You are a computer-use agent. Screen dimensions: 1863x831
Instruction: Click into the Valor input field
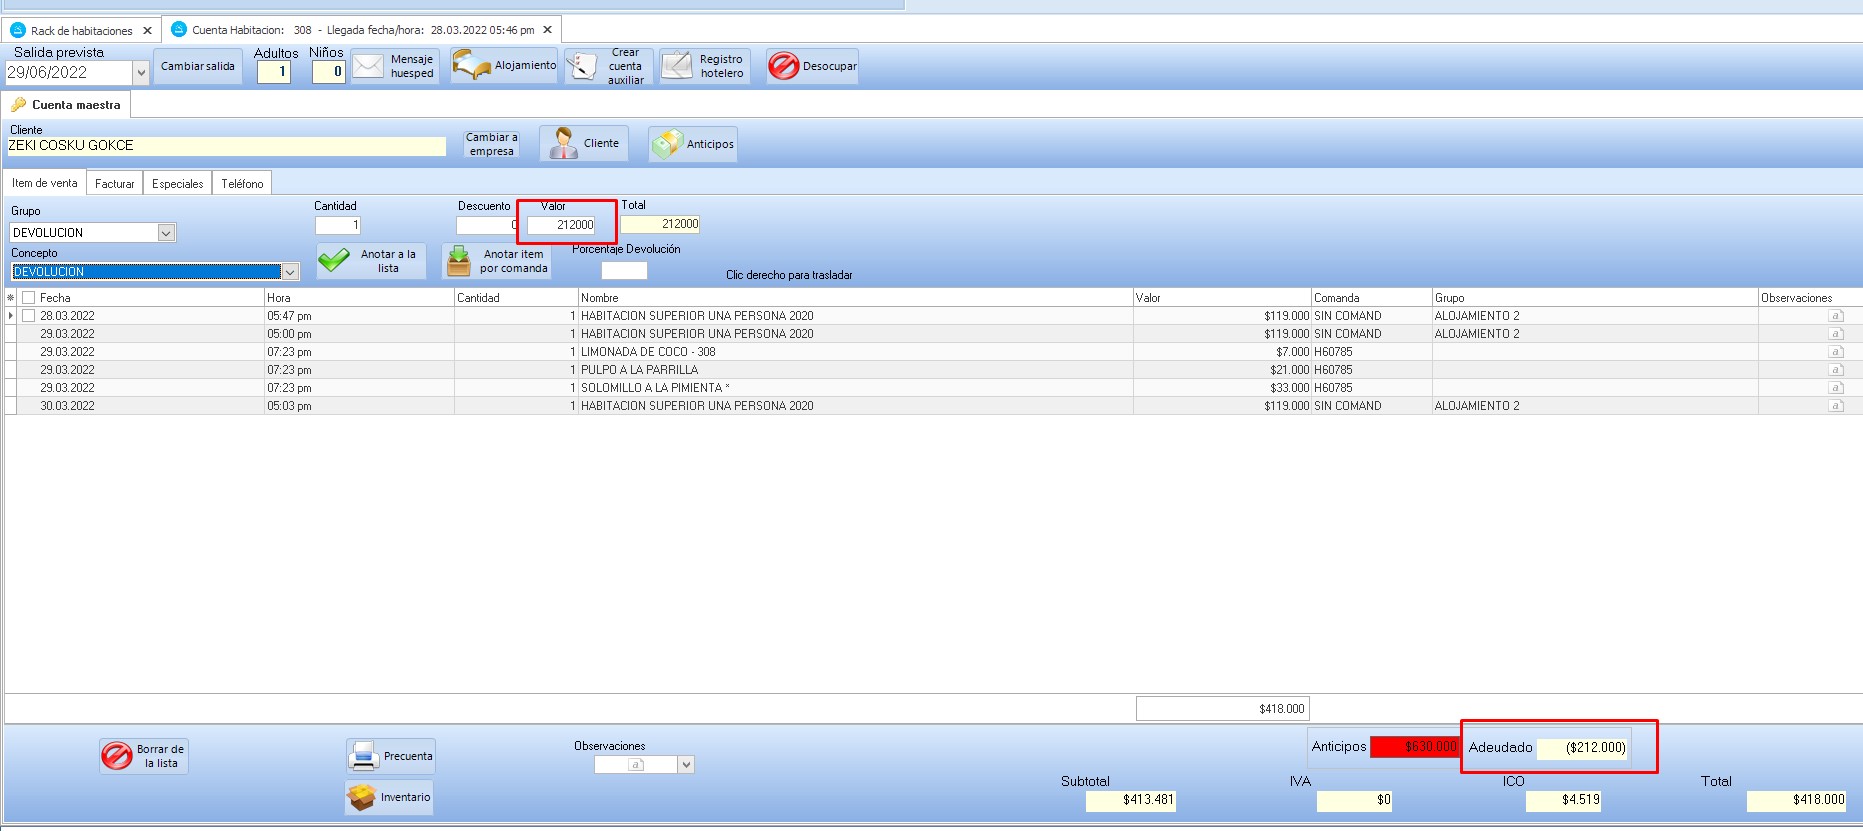561,226
